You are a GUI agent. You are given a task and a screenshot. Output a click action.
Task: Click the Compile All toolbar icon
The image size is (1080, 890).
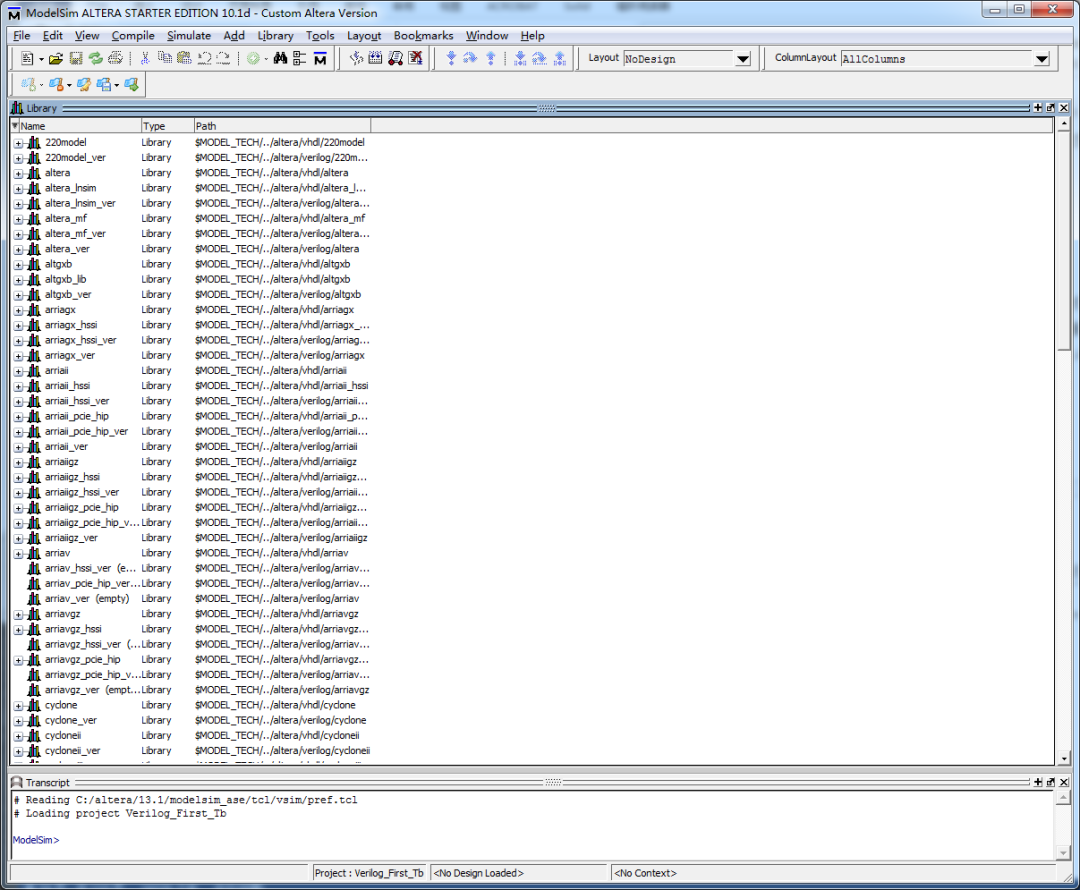(x=375, y=59)
